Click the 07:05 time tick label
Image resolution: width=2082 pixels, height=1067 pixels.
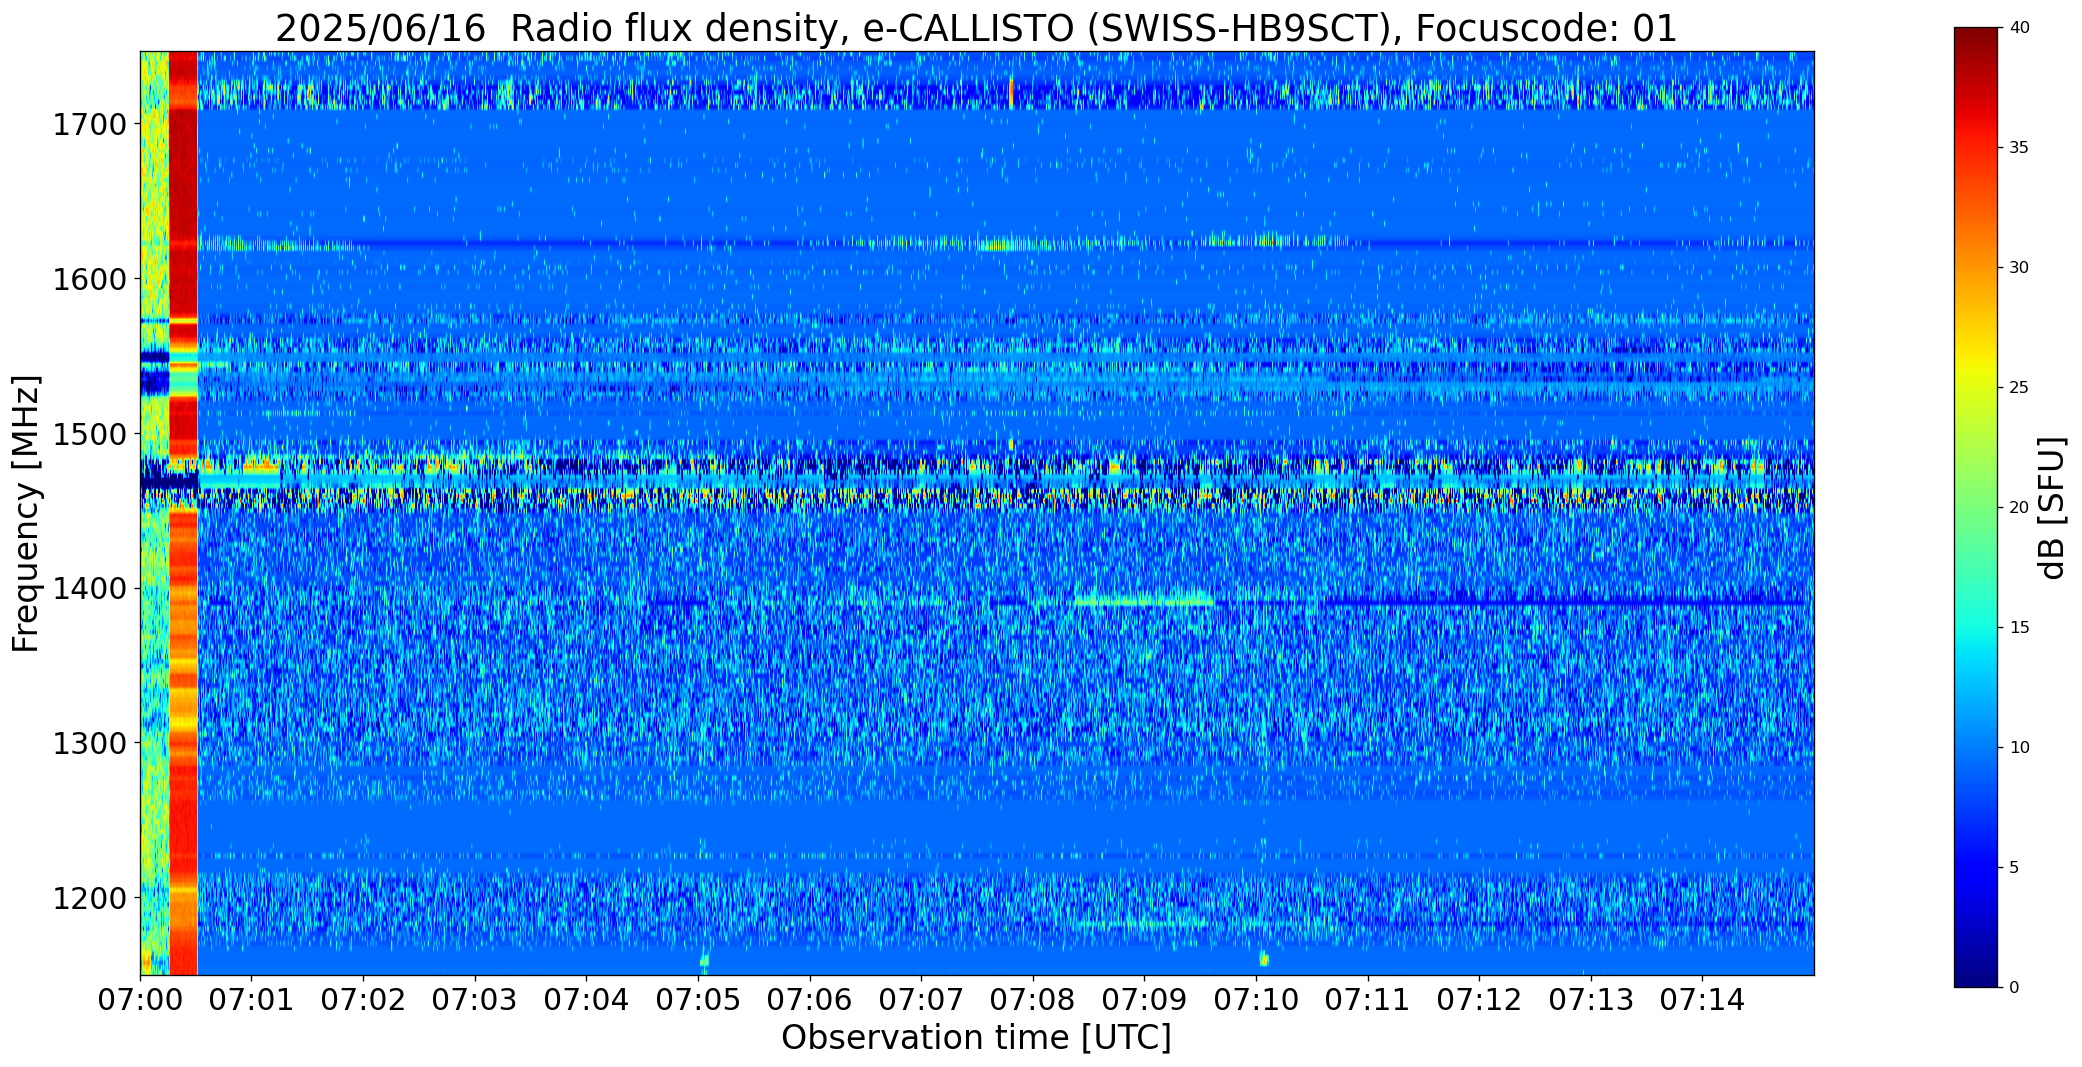[698, 1000]
